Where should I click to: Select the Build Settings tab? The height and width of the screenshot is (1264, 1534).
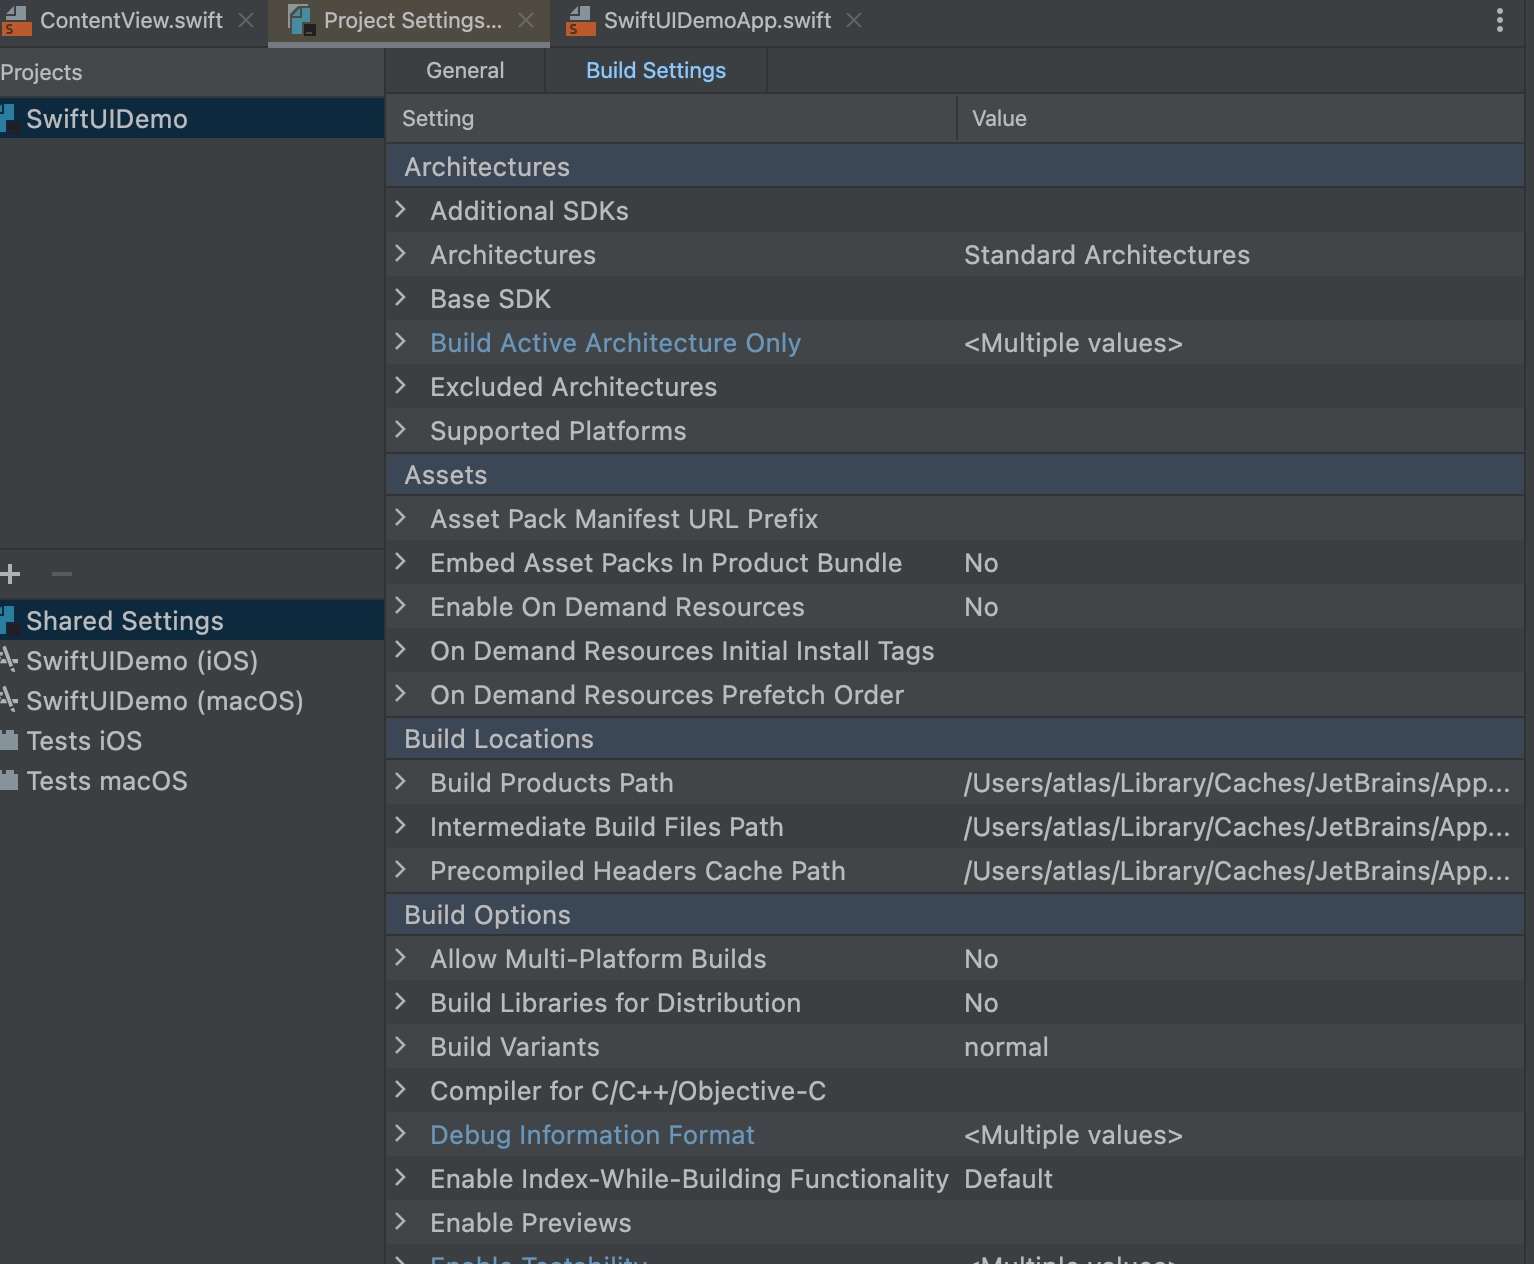(656, 71)
